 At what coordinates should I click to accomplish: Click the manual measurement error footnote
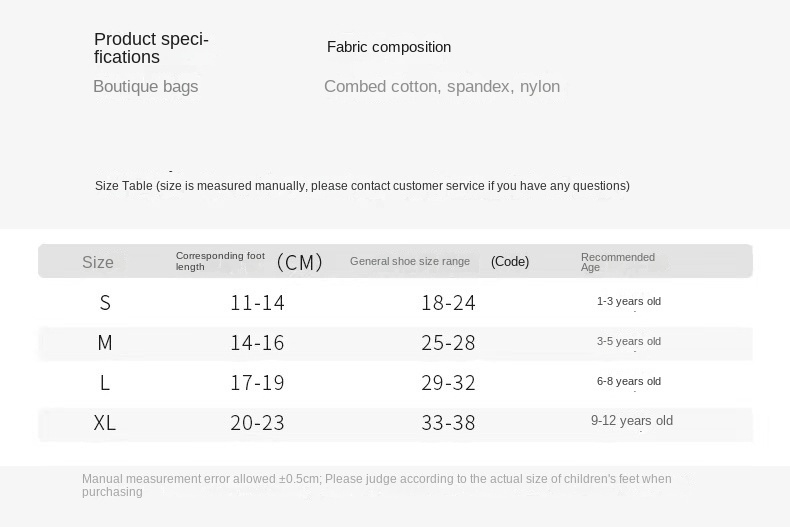click(377, 485)
